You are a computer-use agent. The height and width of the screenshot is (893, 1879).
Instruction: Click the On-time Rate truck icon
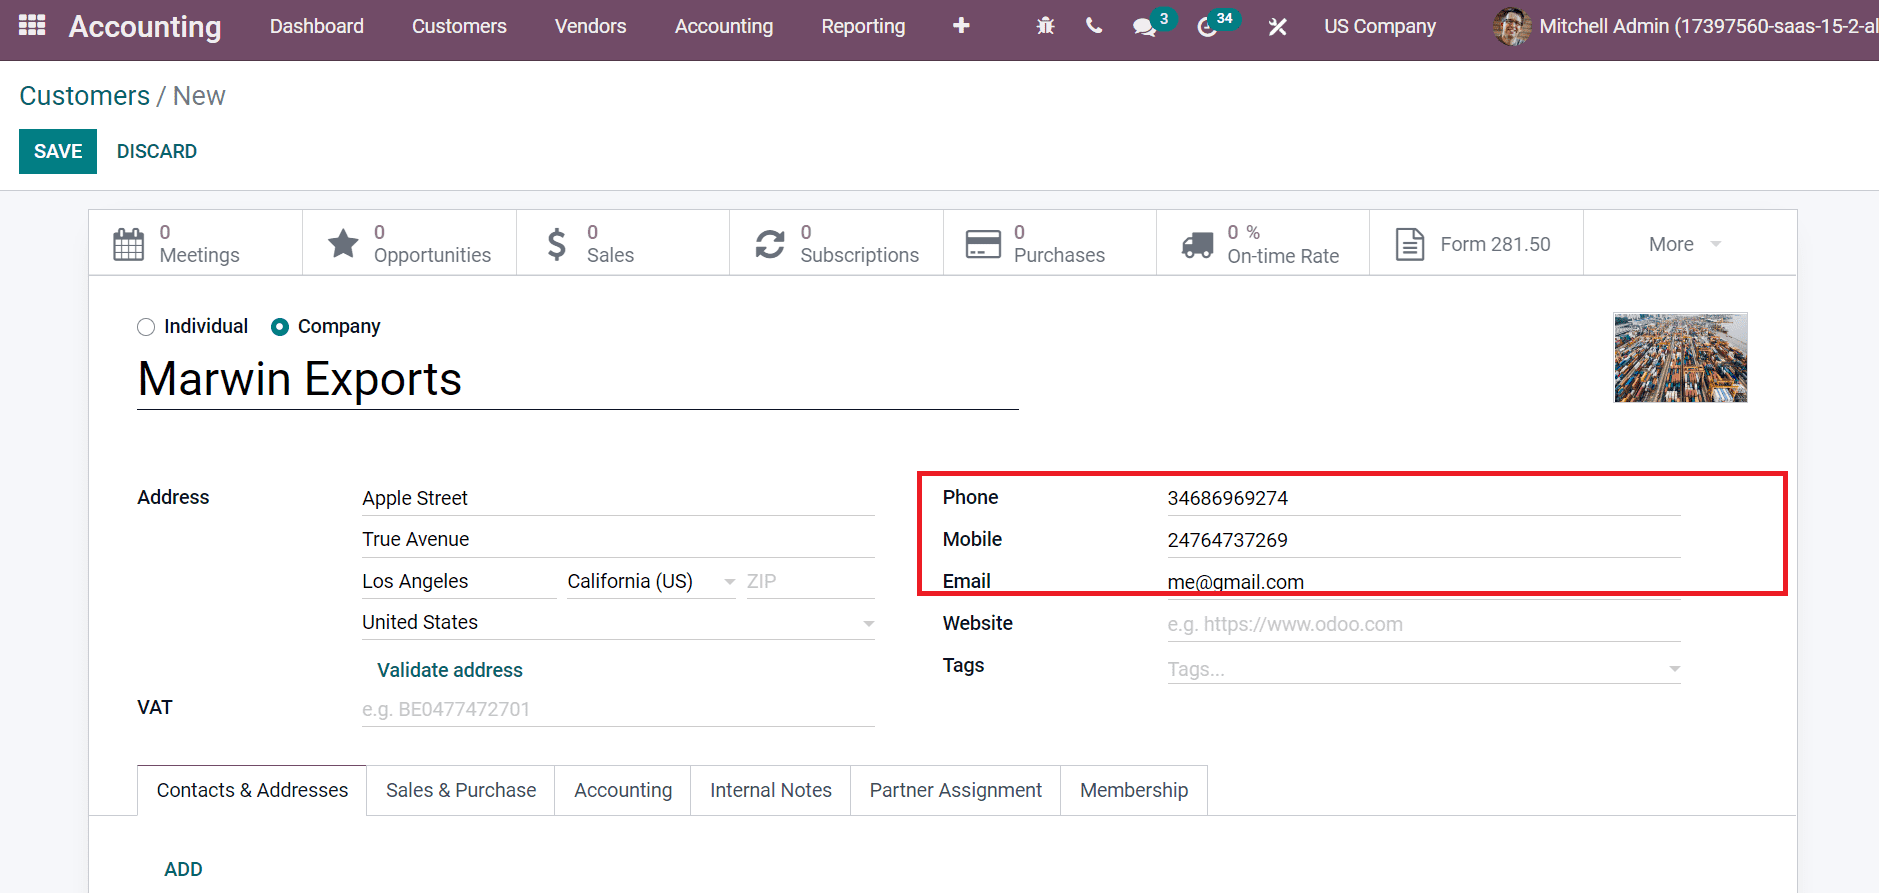click(x=1197, y=244)
